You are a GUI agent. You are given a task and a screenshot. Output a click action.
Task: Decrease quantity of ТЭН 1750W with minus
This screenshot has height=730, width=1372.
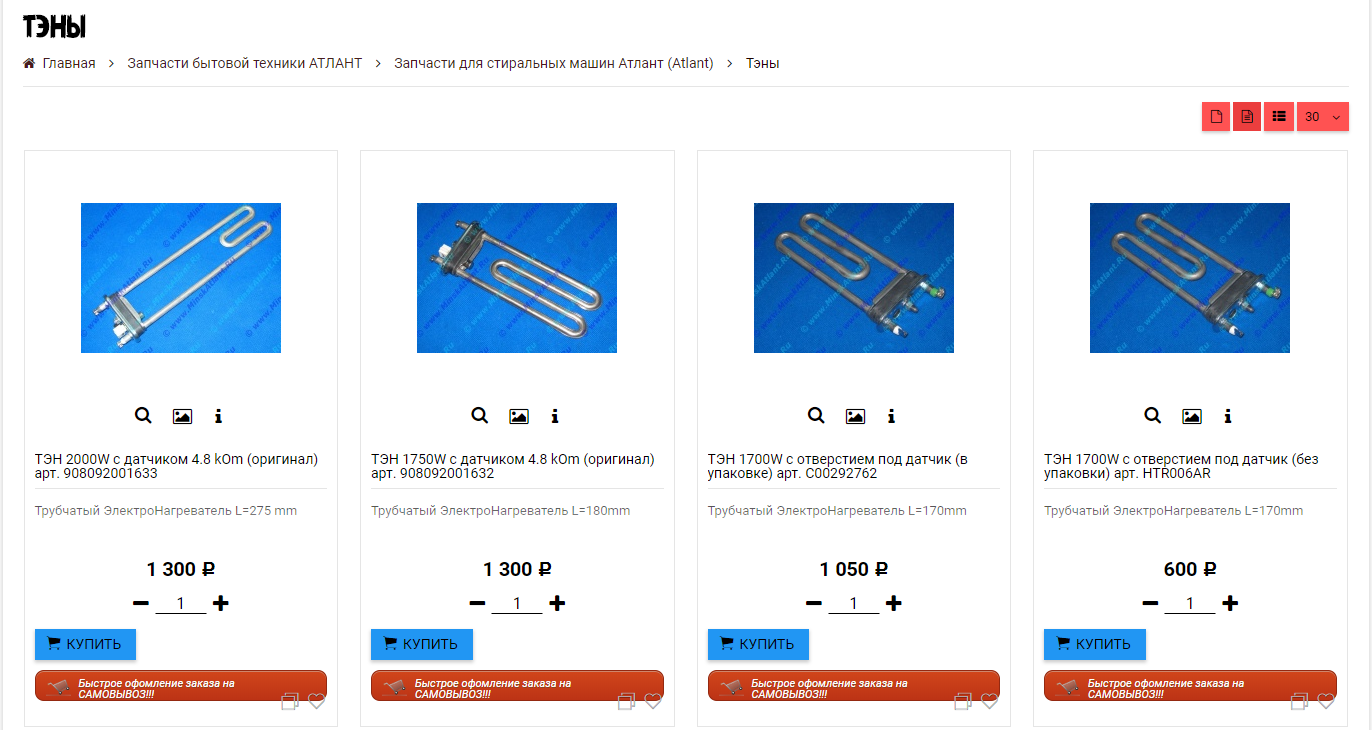tap(477, 603)
